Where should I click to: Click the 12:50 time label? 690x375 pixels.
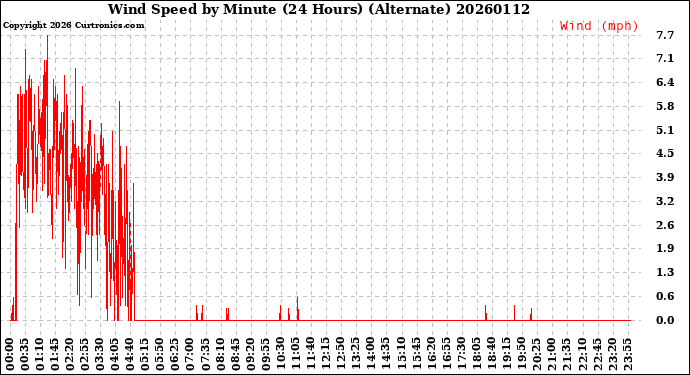click(x=341, y=354)
